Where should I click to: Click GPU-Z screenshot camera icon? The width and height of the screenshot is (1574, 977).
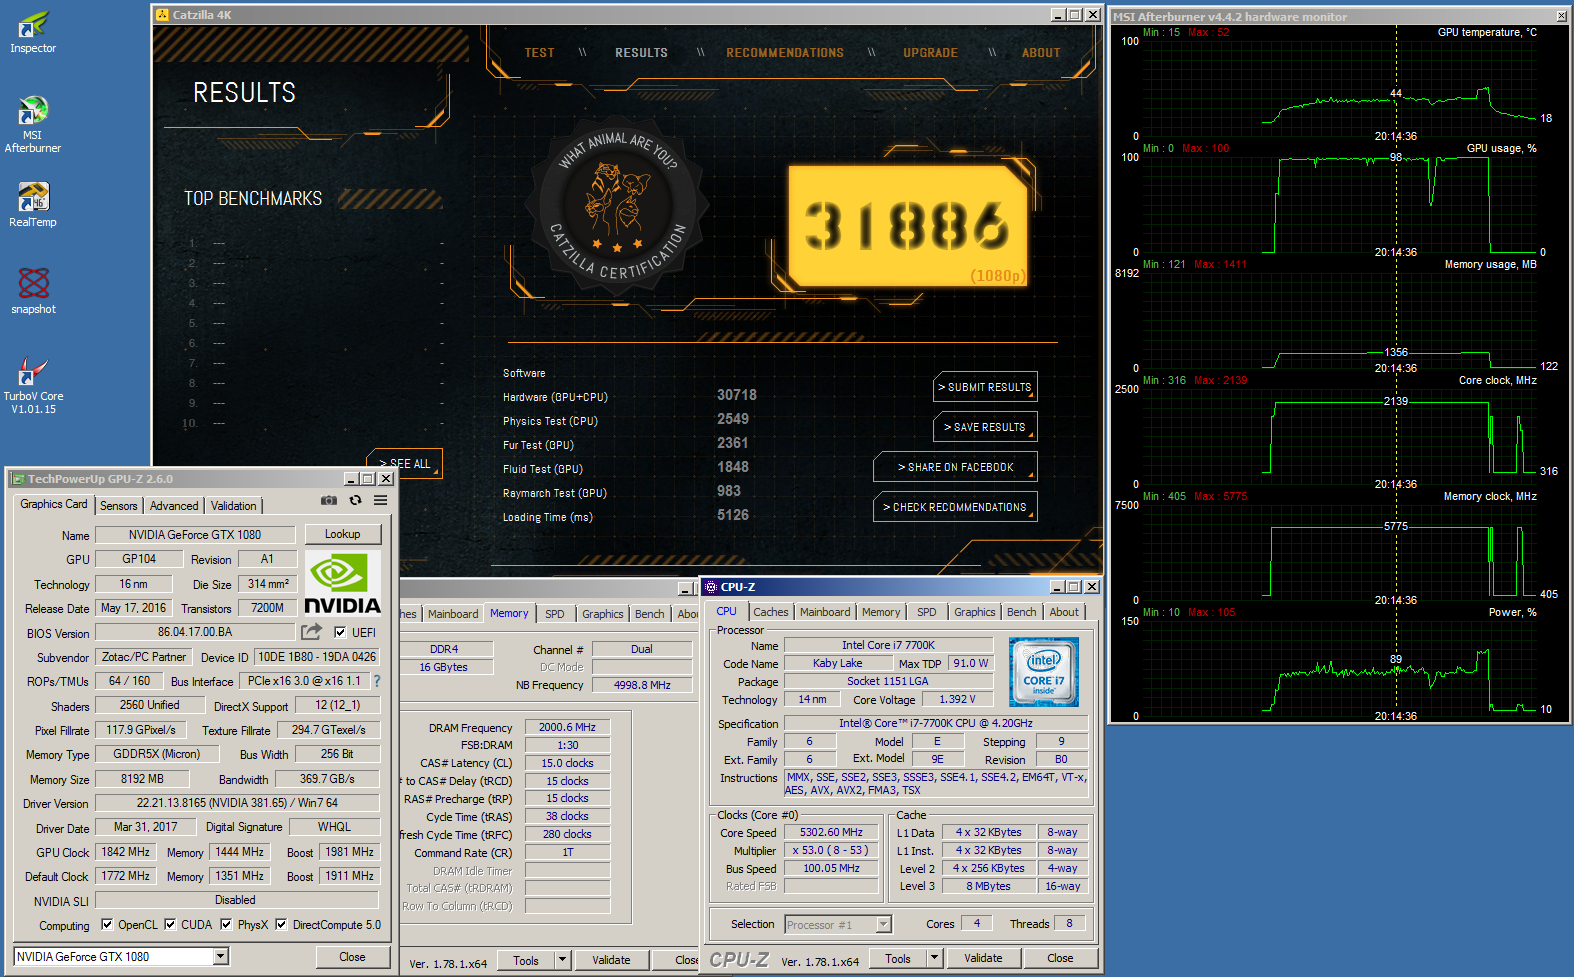tap(328, 500)
